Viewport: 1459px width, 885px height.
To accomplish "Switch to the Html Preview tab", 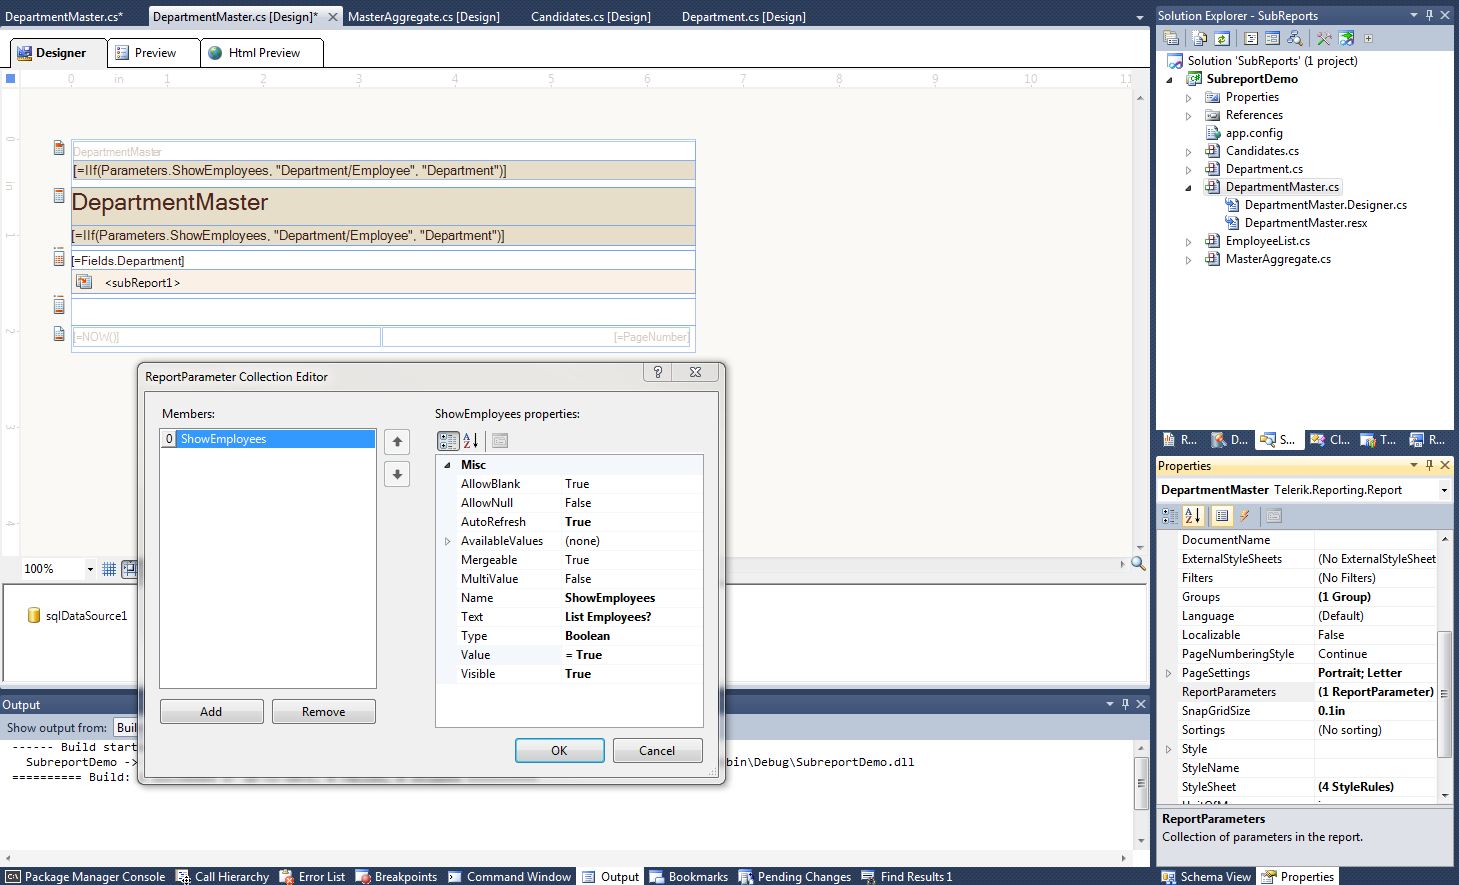I will 262,53.
